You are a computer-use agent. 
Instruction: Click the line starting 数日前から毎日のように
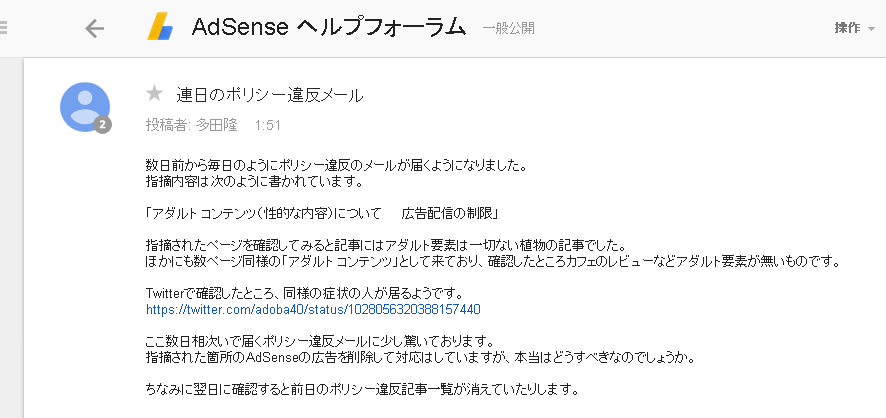336,167
